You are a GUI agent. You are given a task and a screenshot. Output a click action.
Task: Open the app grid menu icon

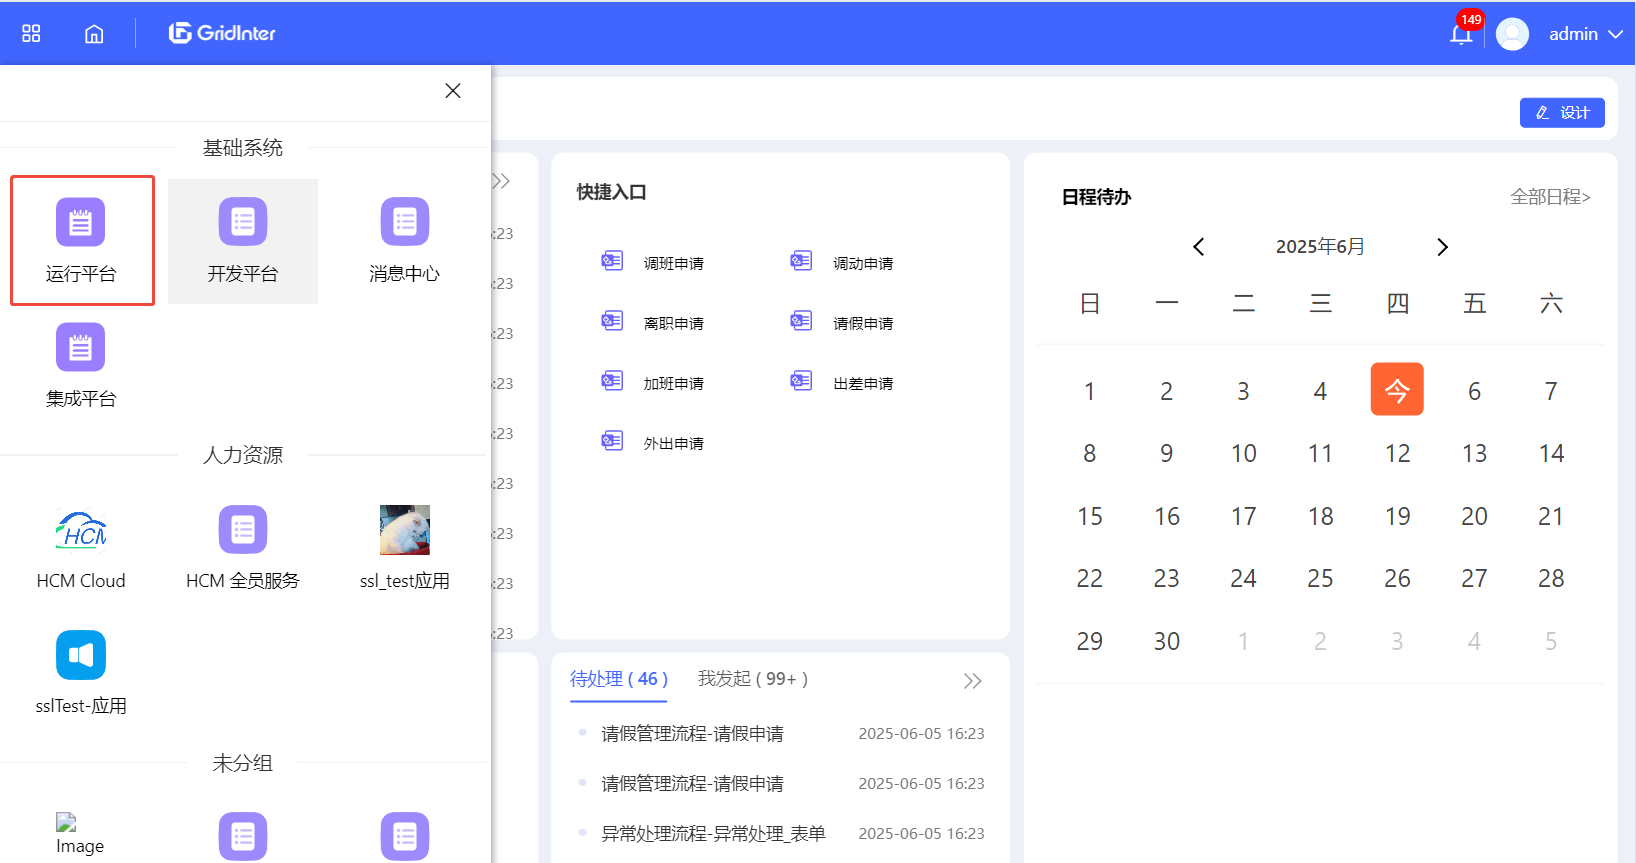click(x=31, y=34)
